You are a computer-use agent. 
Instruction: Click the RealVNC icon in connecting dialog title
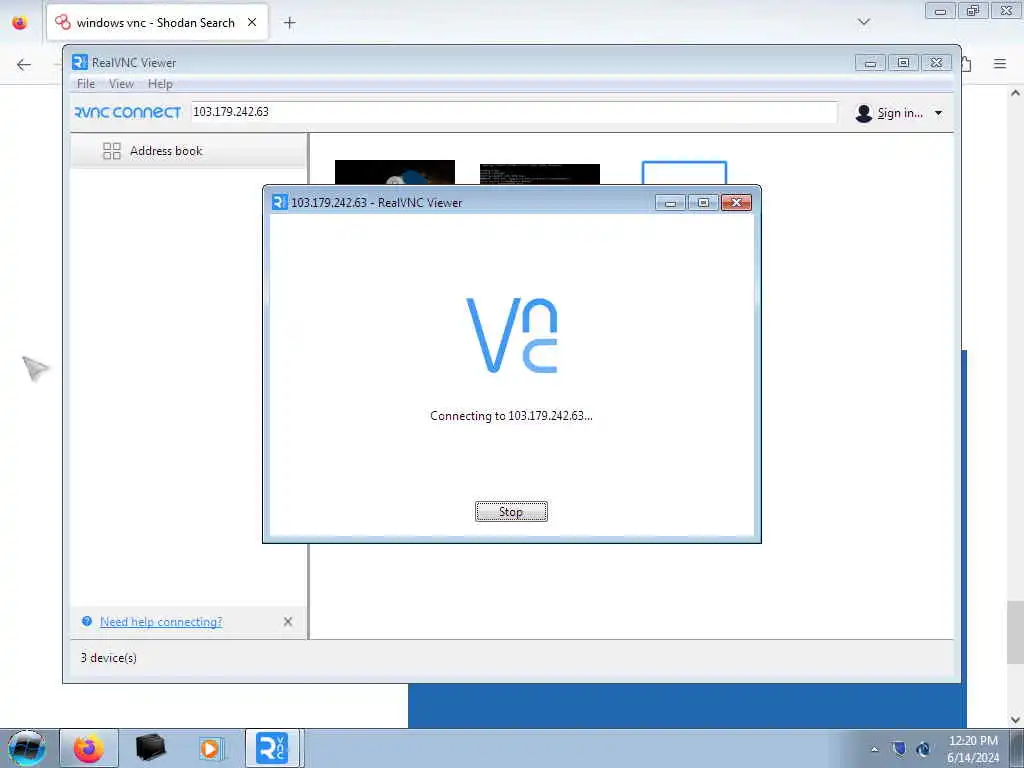tap(280, 202)
